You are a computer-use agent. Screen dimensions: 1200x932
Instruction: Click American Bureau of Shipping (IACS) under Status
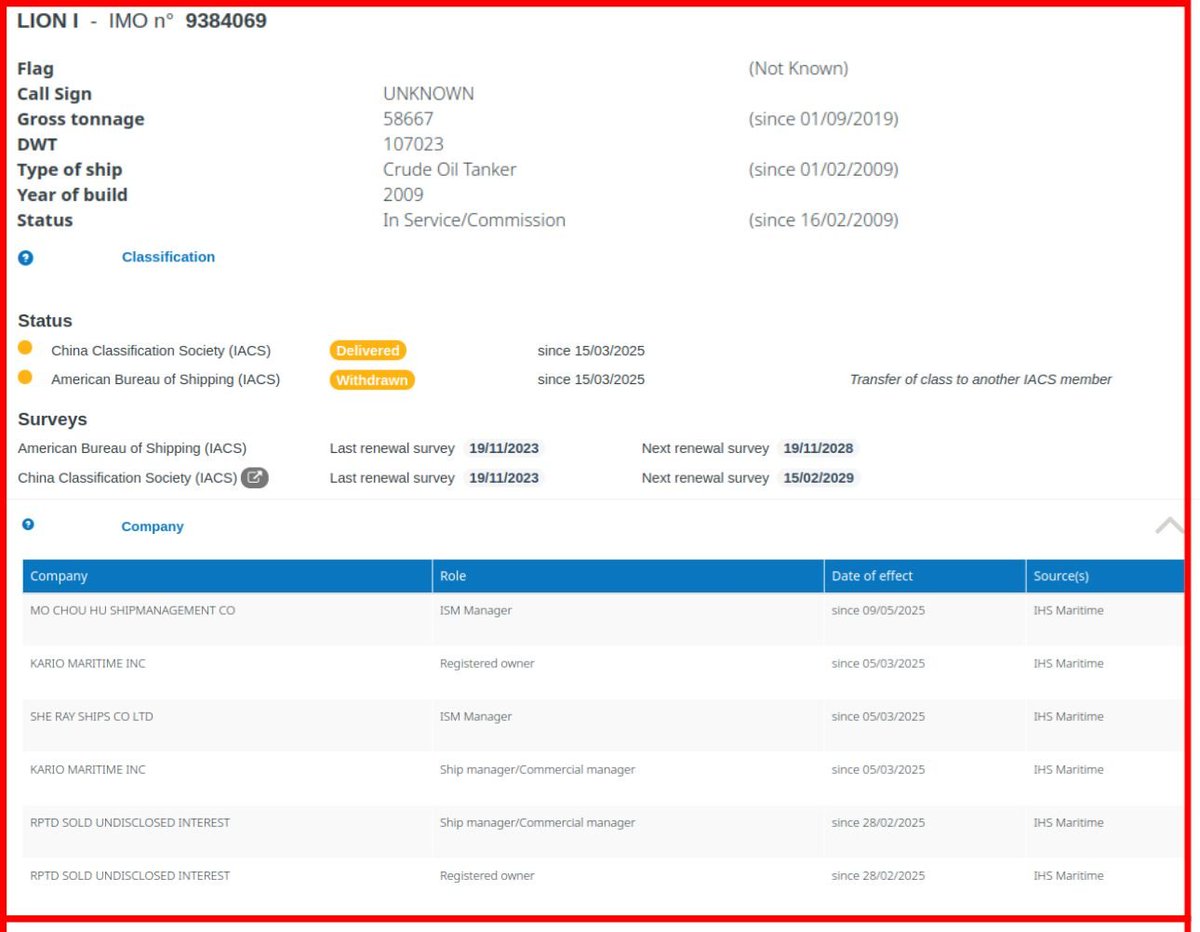click(166, 380)
